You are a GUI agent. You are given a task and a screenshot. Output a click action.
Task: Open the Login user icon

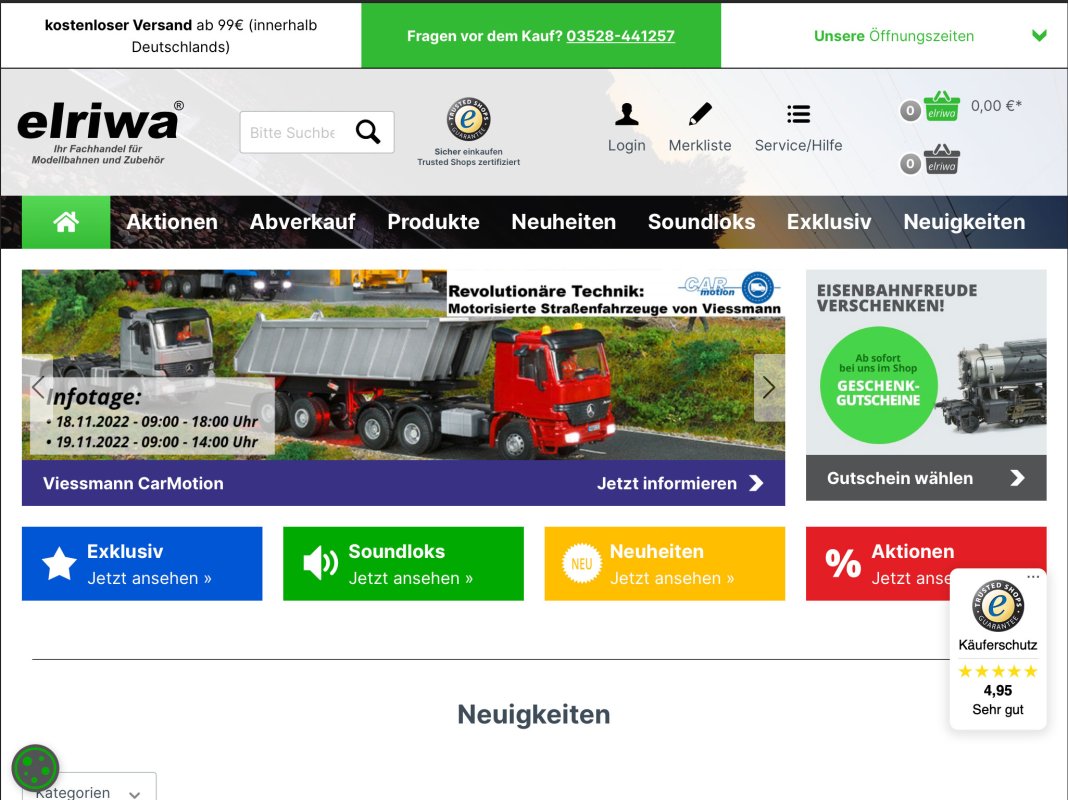pos(626,115)
